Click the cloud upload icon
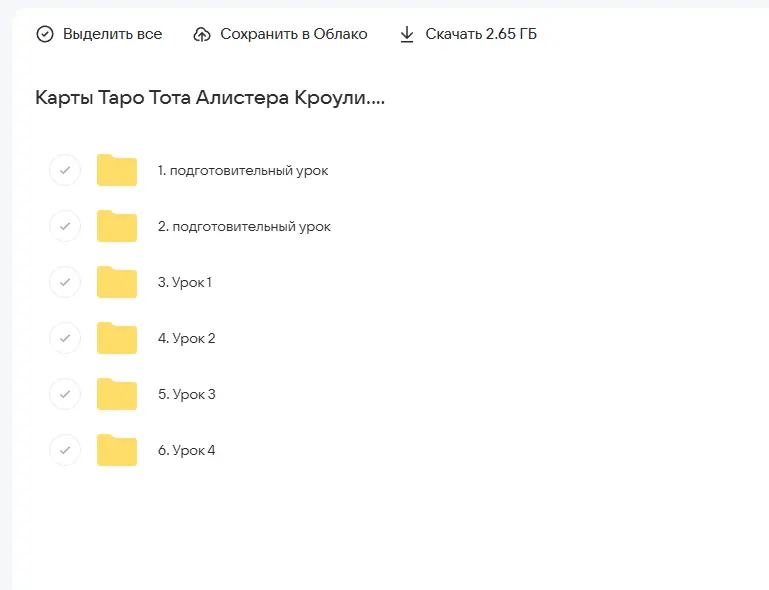The height and width of the screenshot is (590, 769). tap(202, 35)
